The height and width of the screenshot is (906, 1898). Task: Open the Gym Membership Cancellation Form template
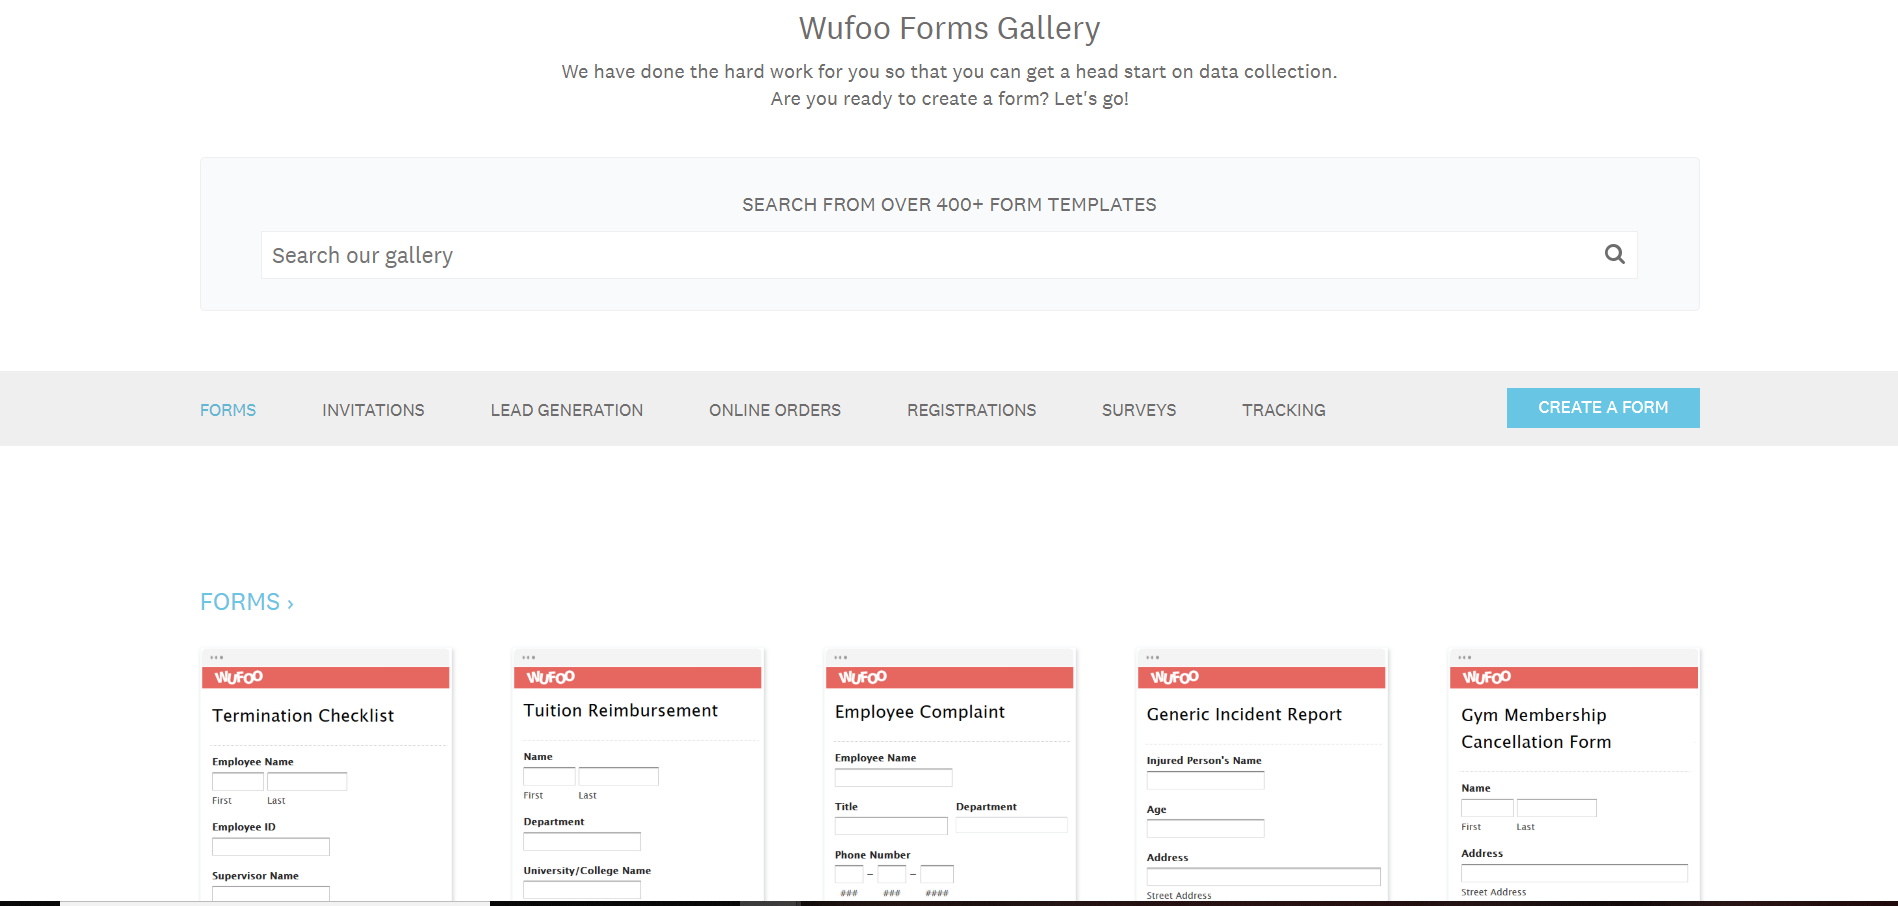1574,775
